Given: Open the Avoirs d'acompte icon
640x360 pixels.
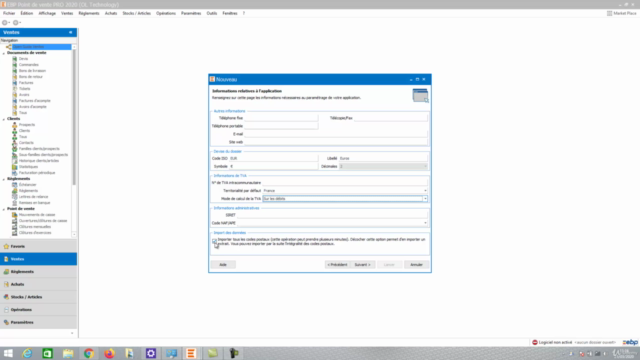Looking at the screenshot, I should point(15,107).
